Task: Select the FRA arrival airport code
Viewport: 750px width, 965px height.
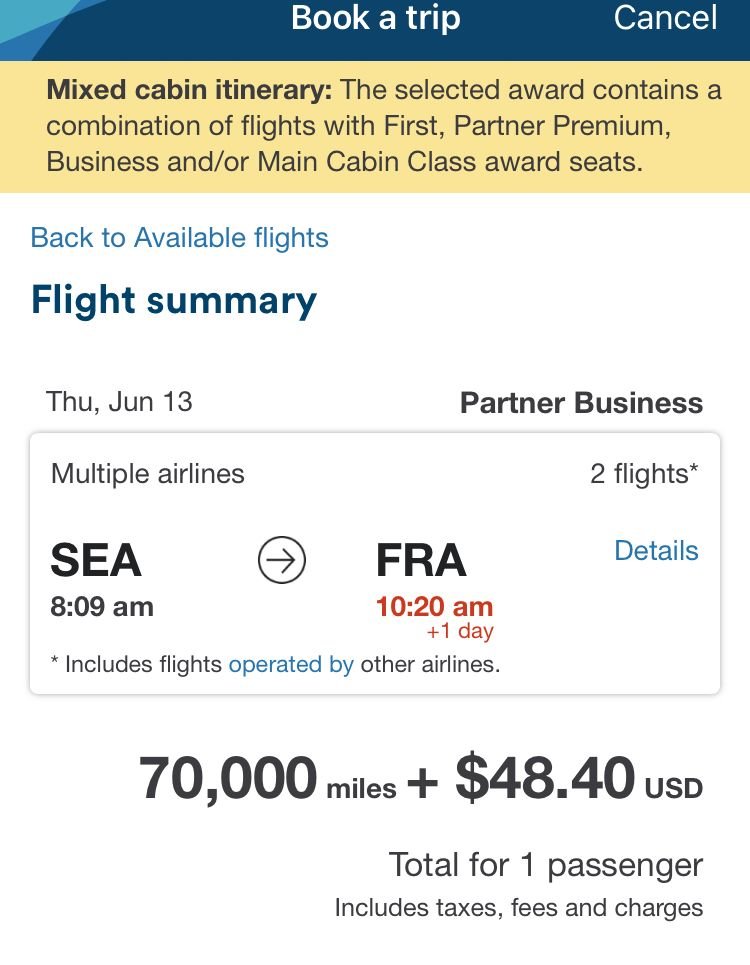Action: tap(421, 561)
